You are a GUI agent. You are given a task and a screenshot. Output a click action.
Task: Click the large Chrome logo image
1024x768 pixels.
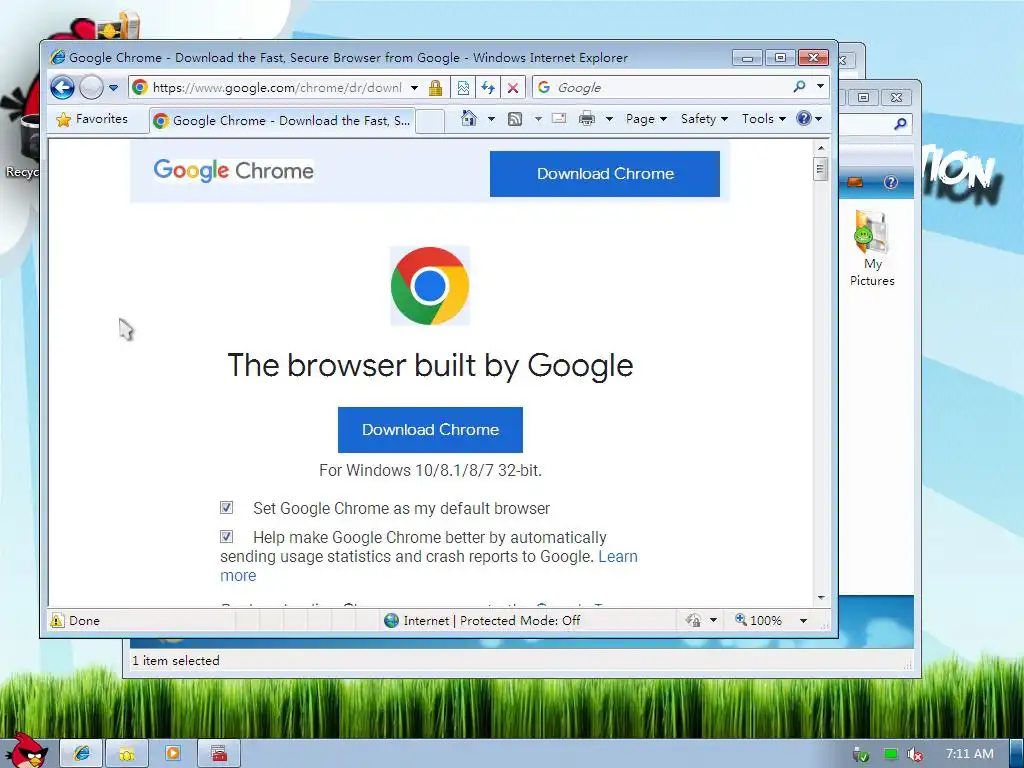[430, 286]
